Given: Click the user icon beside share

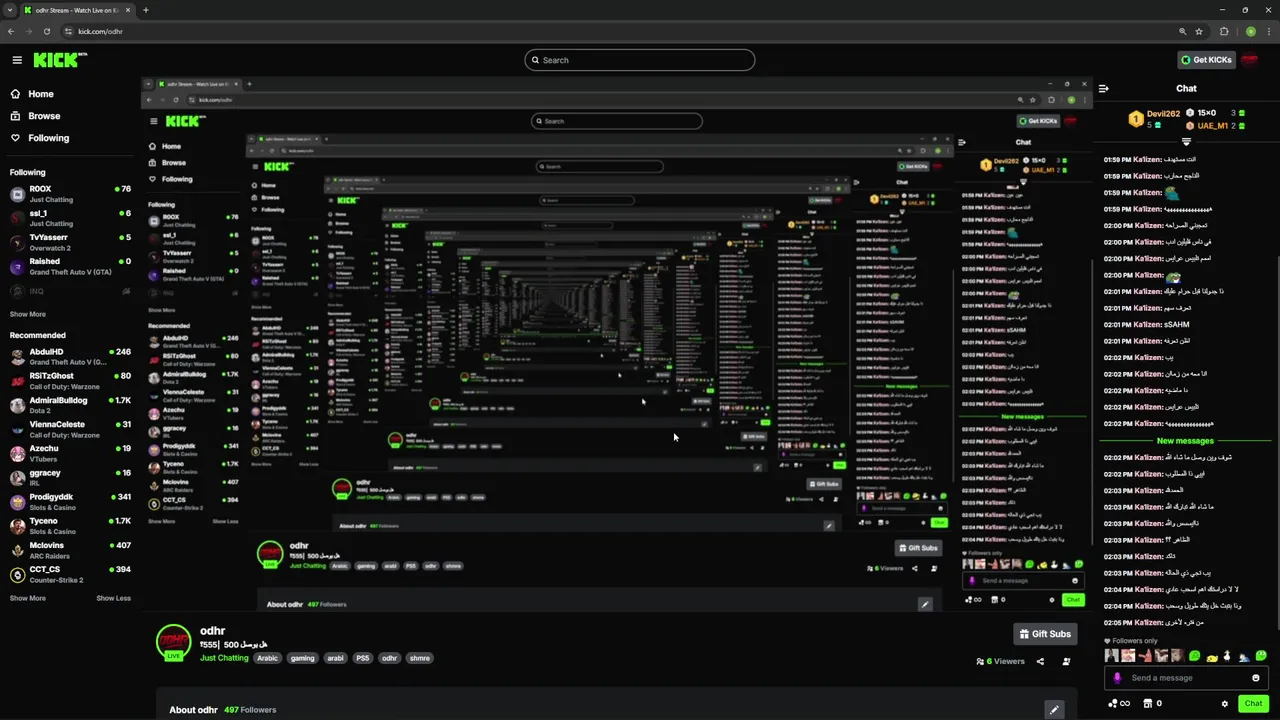Looking at the screenshot, I should [x=1066, y=661].
